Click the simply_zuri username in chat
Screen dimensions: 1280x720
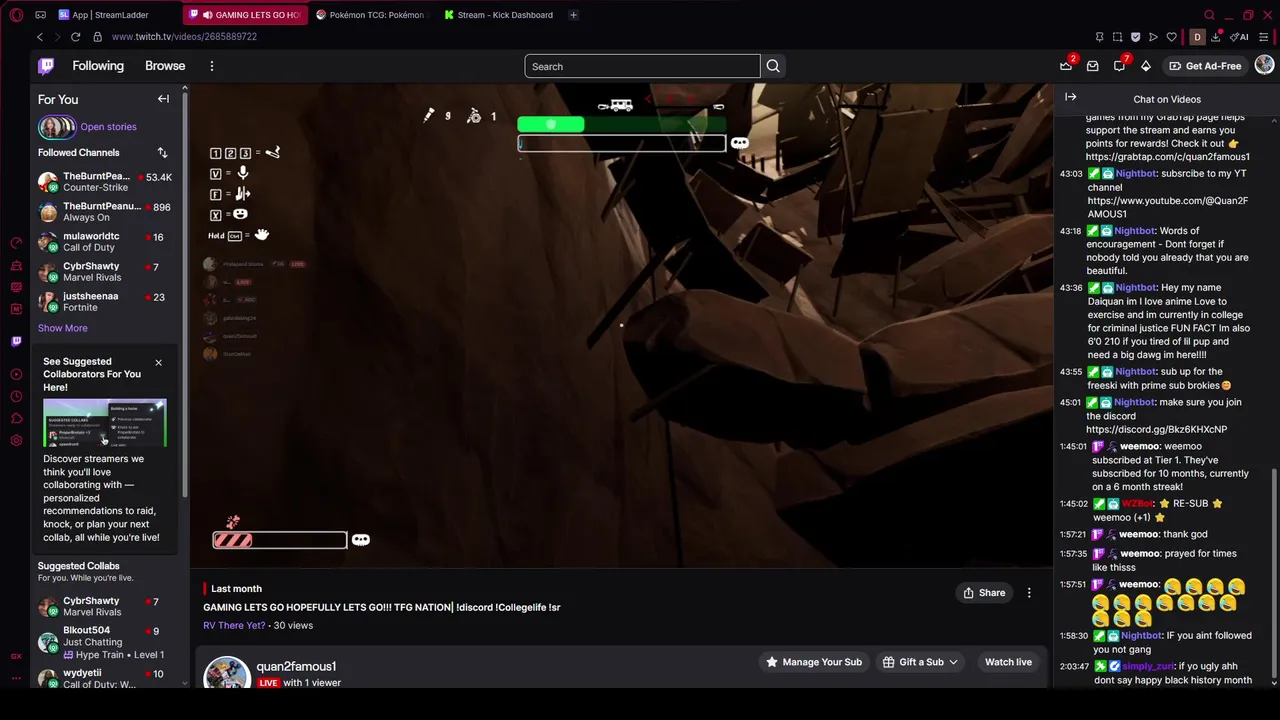[1148, 666]
